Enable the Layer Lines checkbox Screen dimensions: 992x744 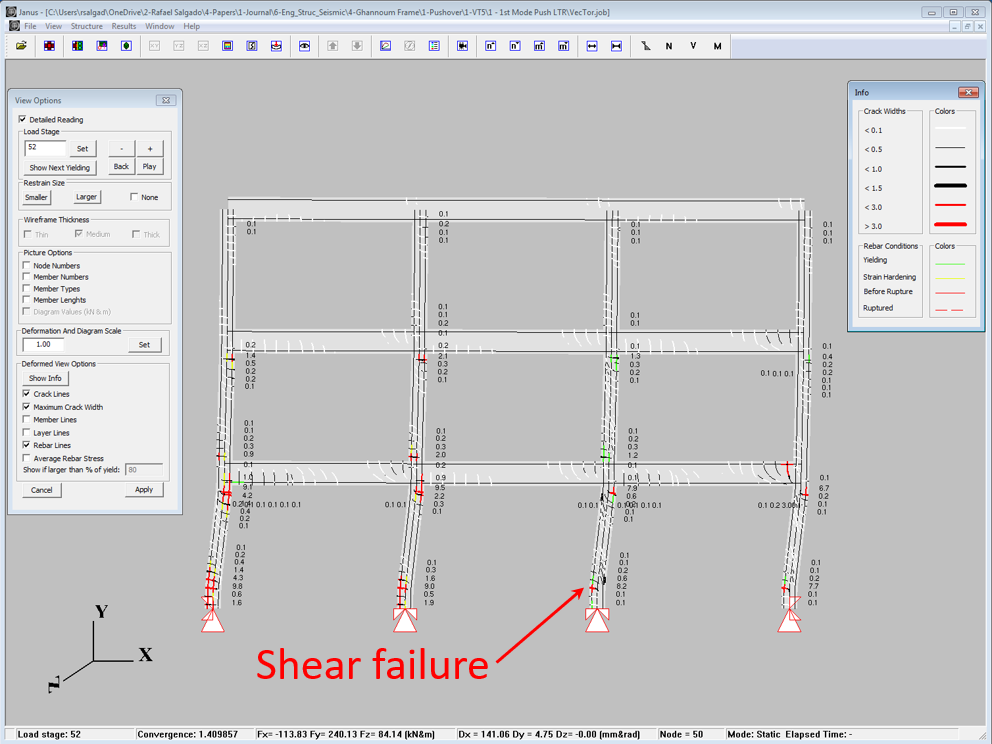pos(27,433)
